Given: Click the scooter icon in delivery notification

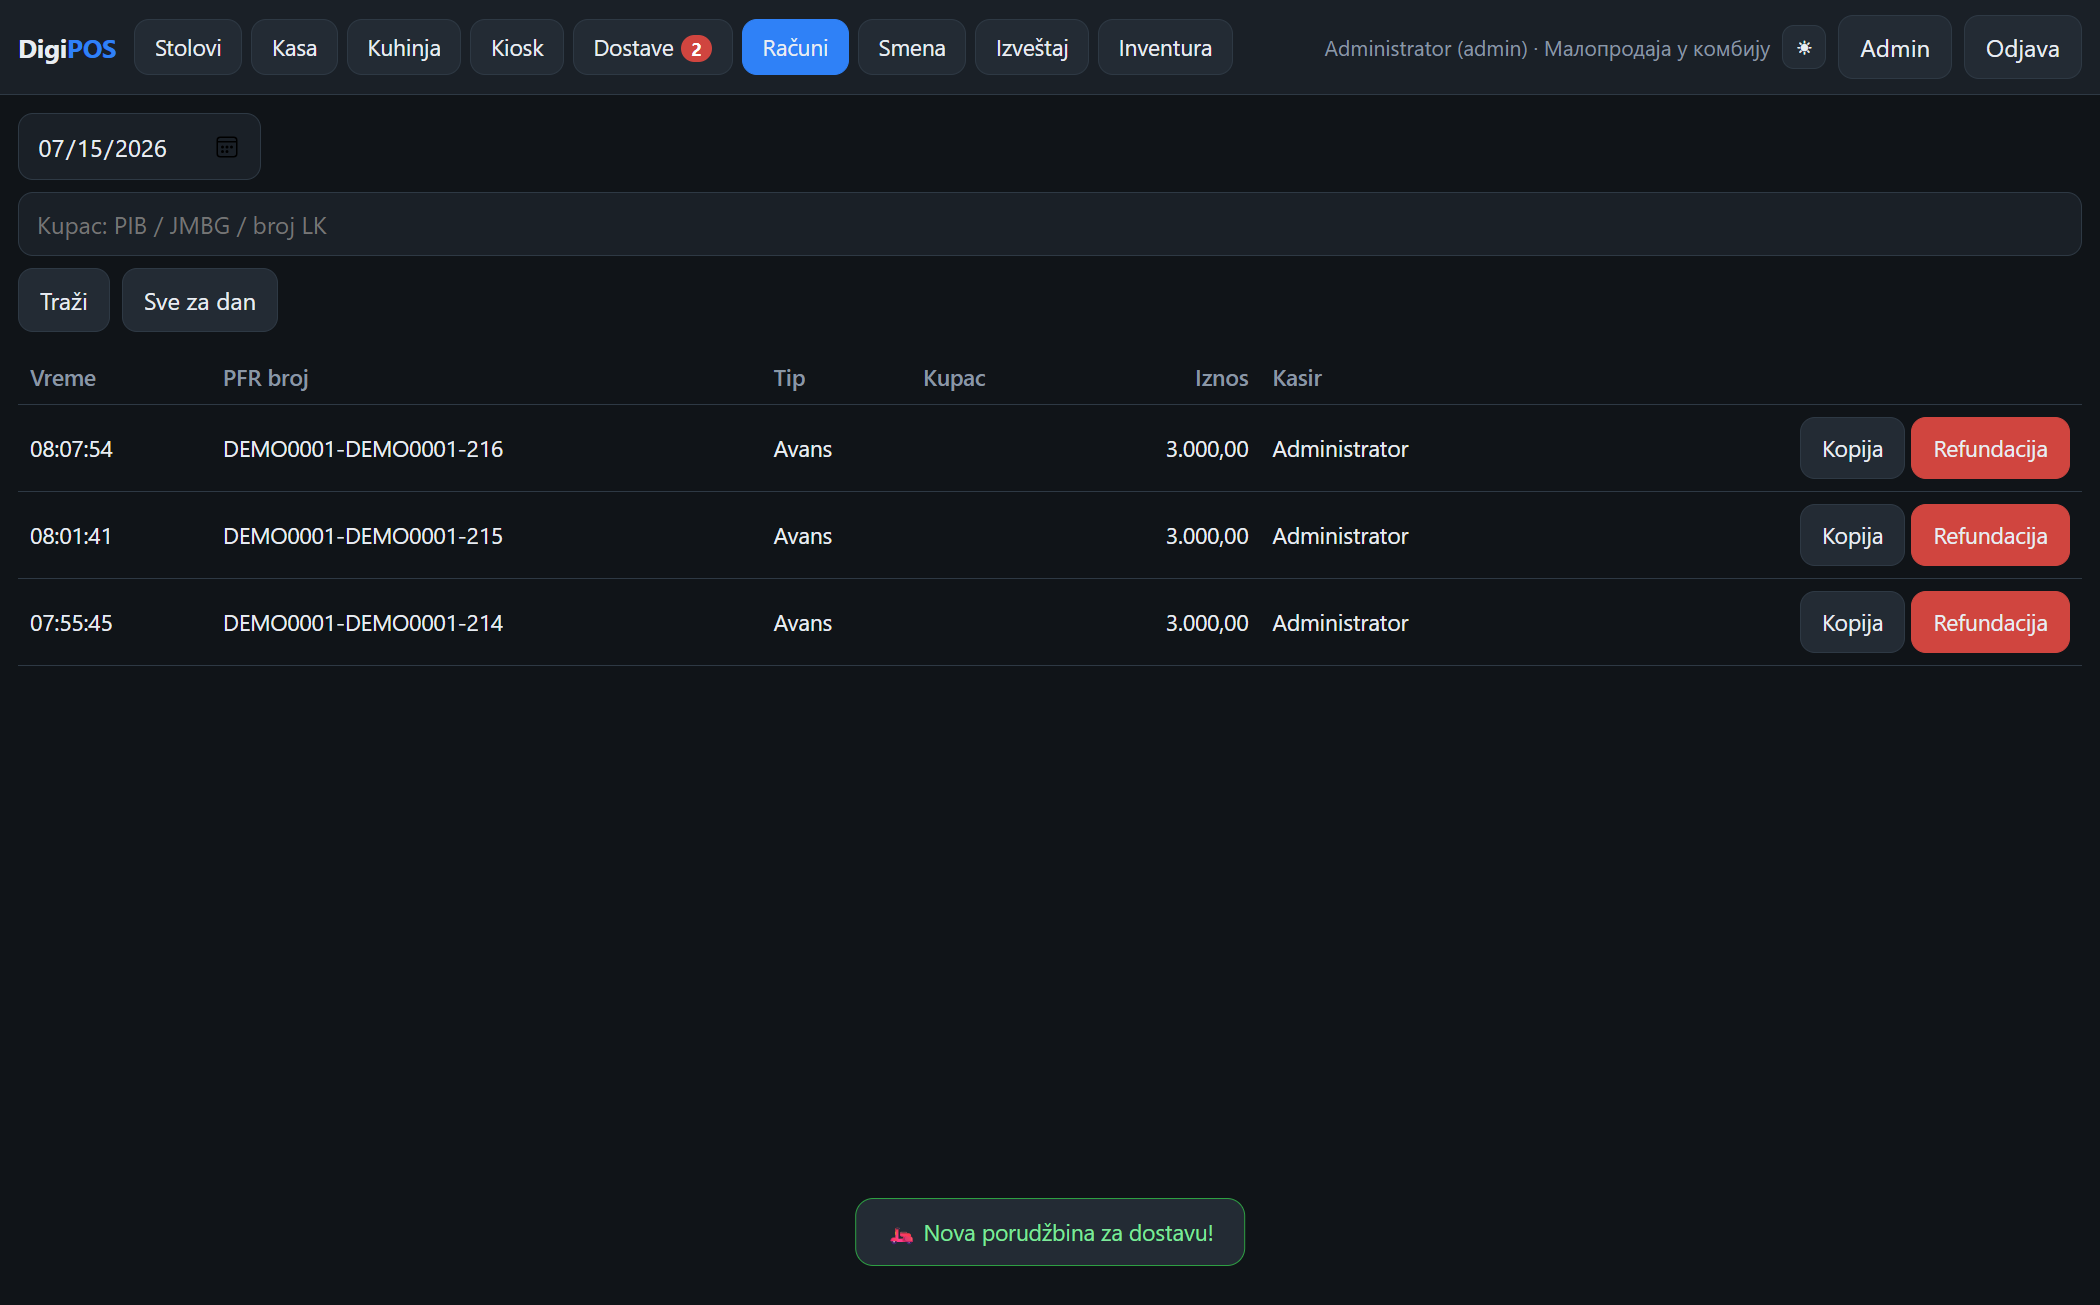Looking at the screenshot, I should pyautogui.click(x=901, y=1234).
